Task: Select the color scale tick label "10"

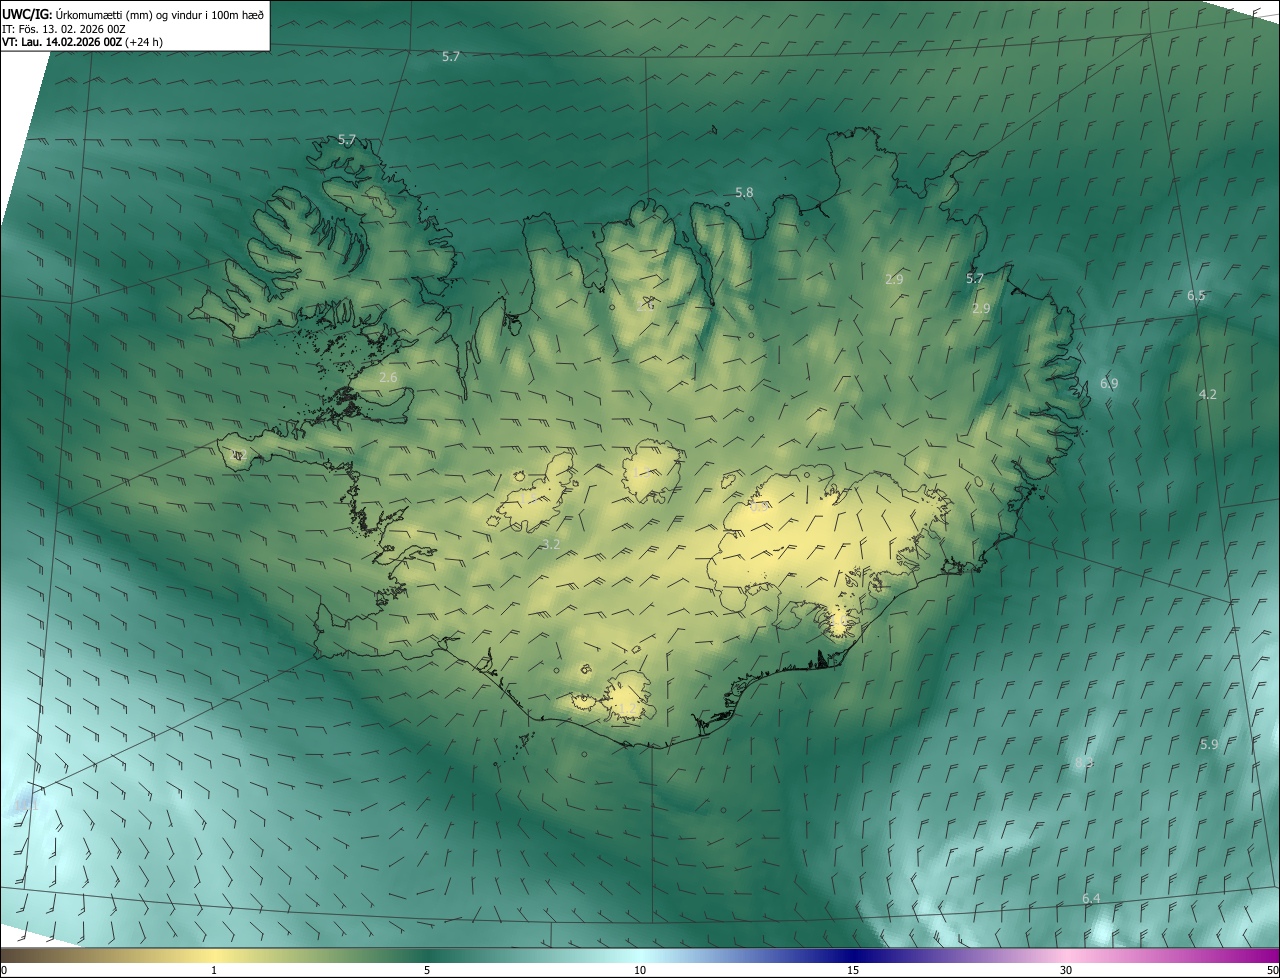Action: [x=640, y=970]
